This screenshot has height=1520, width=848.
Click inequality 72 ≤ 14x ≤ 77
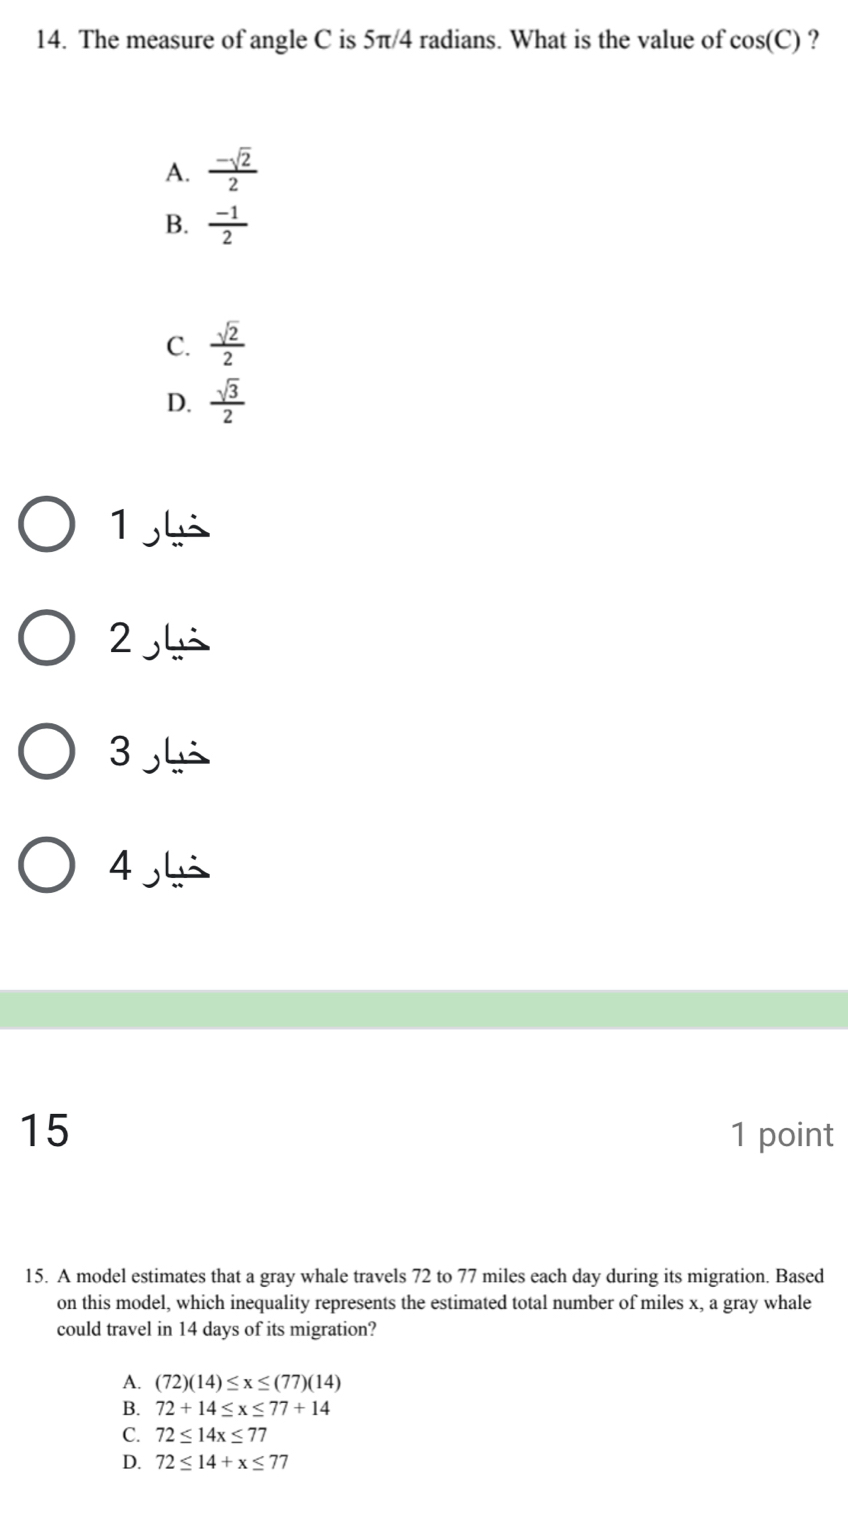195,1435
